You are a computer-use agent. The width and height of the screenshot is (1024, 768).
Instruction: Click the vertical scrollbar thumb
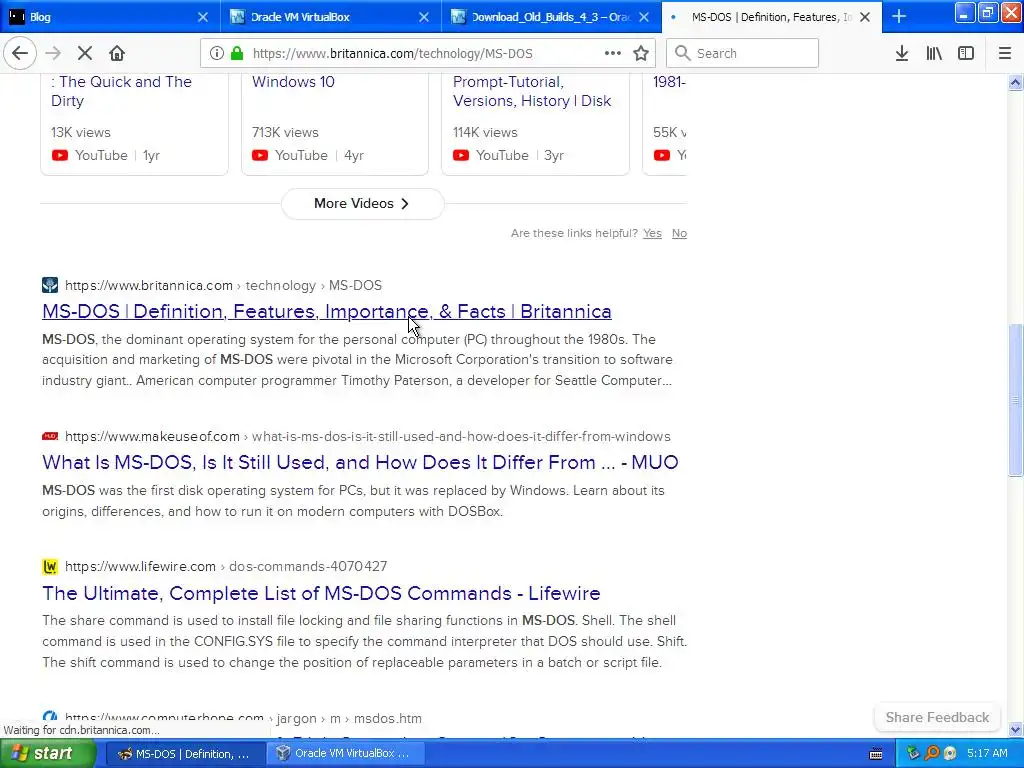click(x=1015, y=400)
